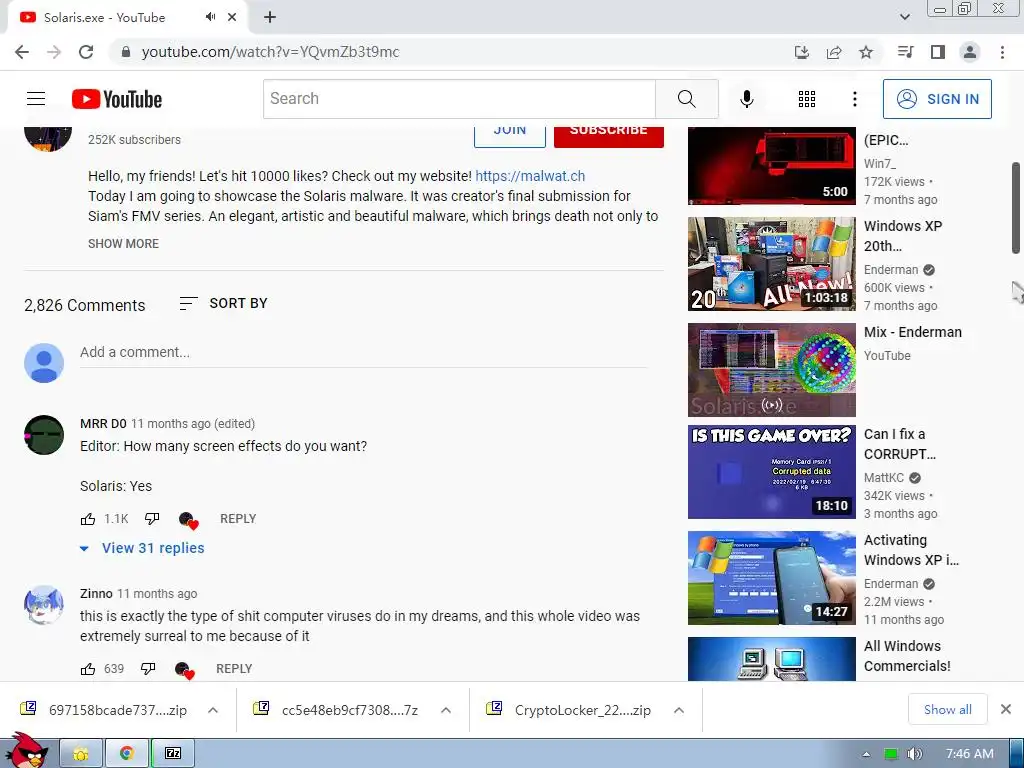Like MRR D0's comment
Image resolution: width=1024 pixels, height=768 pixels.
[x=88, y=519]
